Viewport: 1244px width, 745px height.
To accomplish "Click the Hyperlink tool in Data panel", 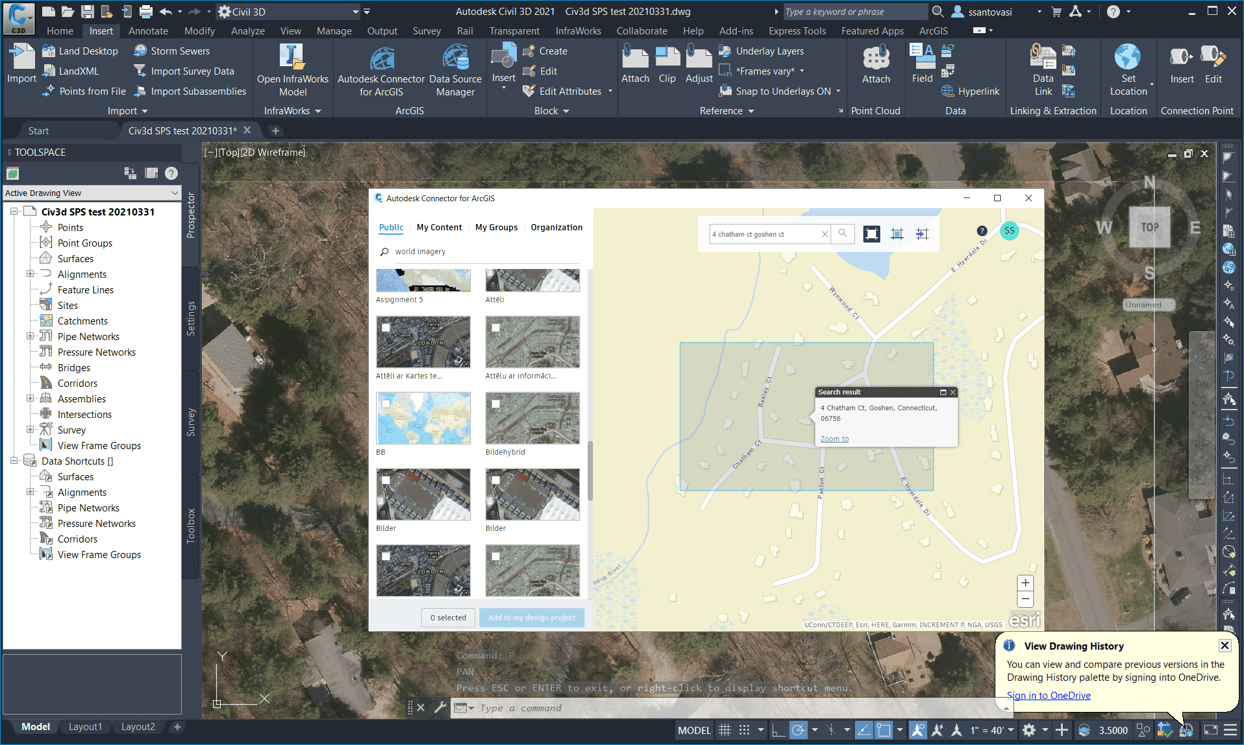I will [x=970, y=91].
